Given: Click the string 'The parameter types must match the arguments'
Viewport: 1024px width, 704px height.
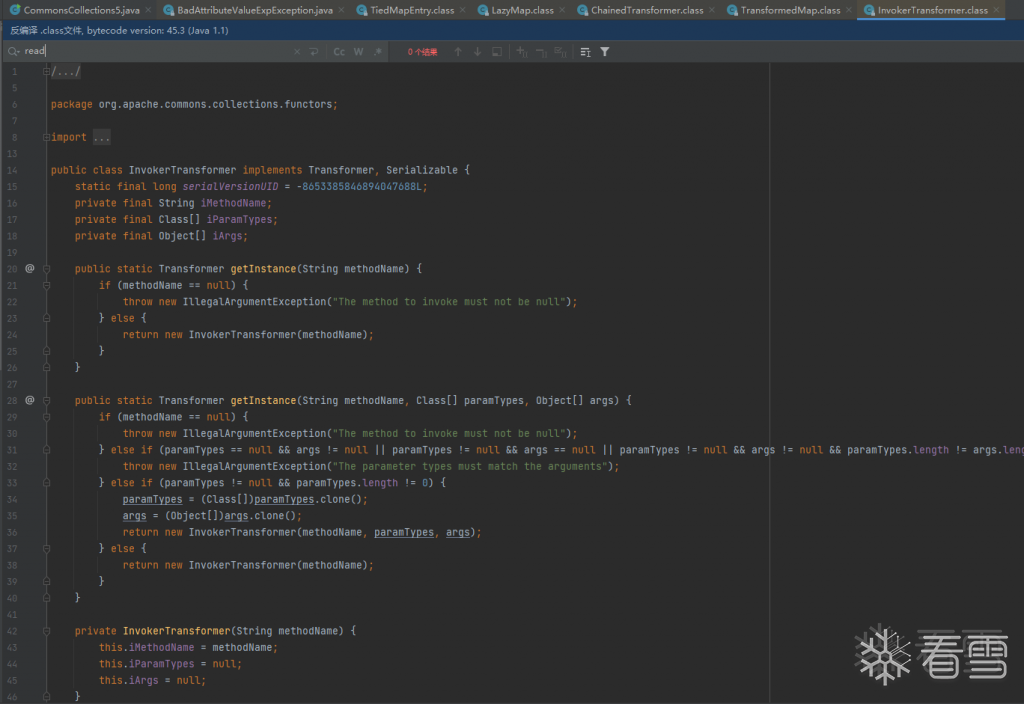Looking at the screenshot, I should click(470, 466).
